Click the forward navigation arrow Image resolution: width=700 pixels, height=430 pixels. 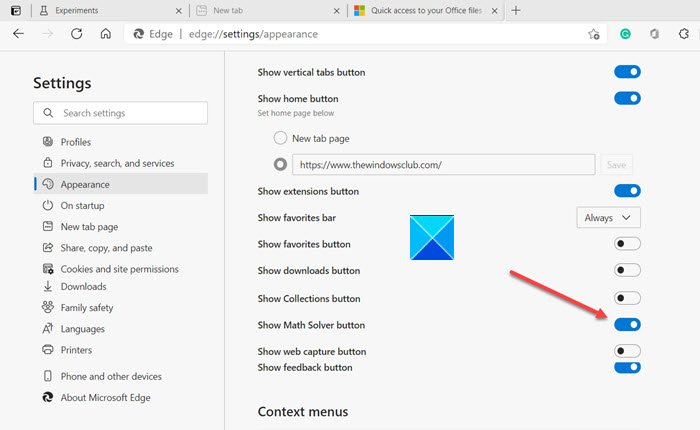point(48,33)
